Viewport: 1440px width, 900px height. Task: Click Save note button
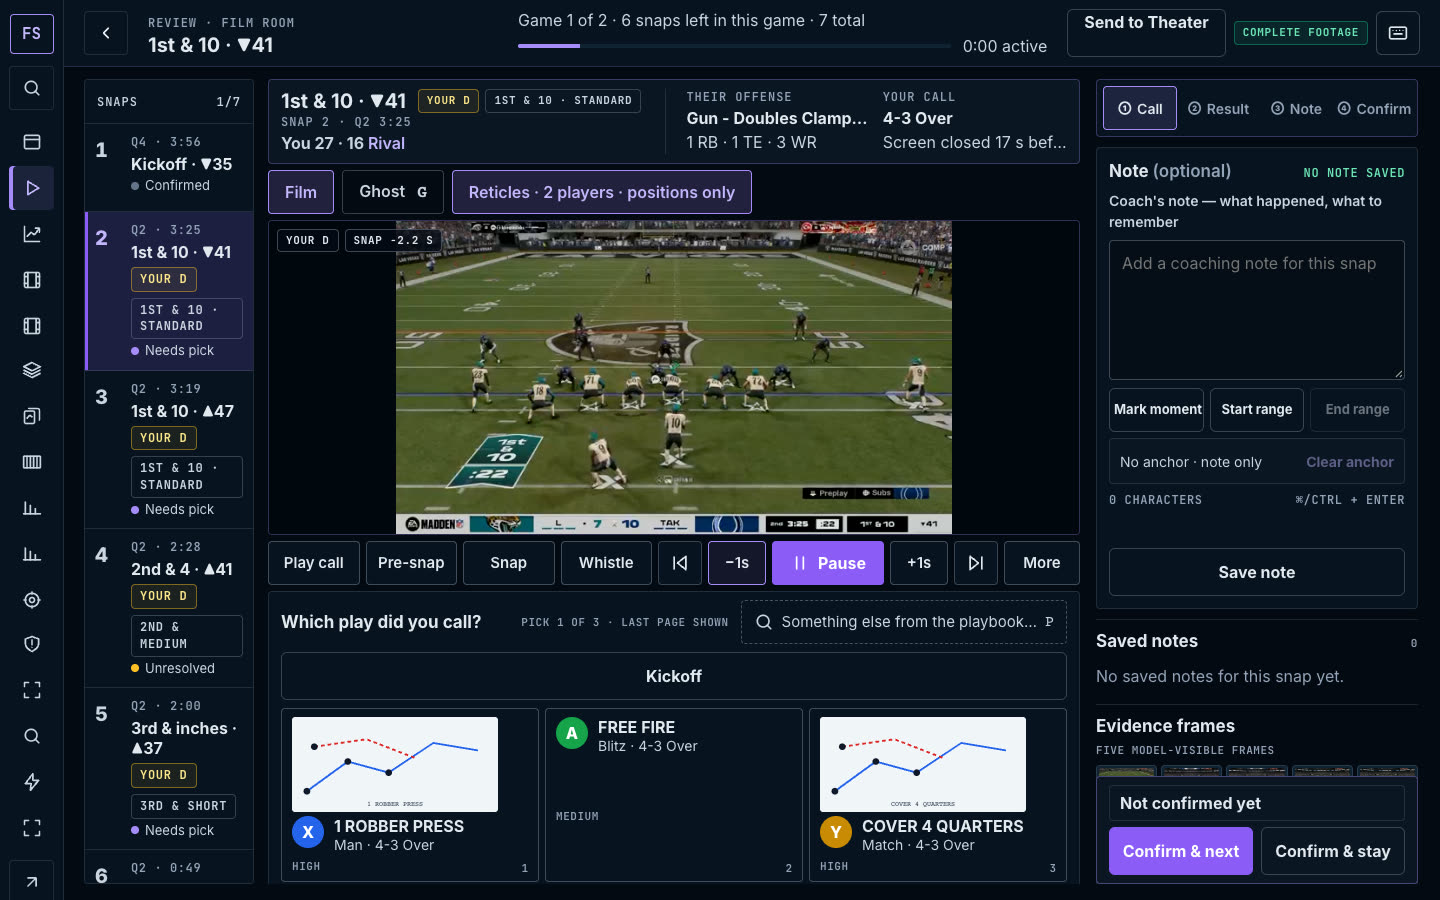click(x=1257, y=572)
